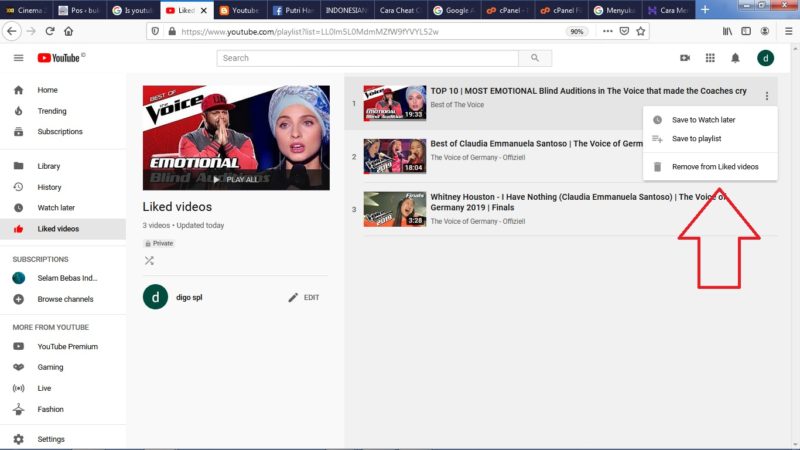Click the shuffle playlist icon
Image resolution: width=800 pixels, height=450 pixels.
pos(149,261)
